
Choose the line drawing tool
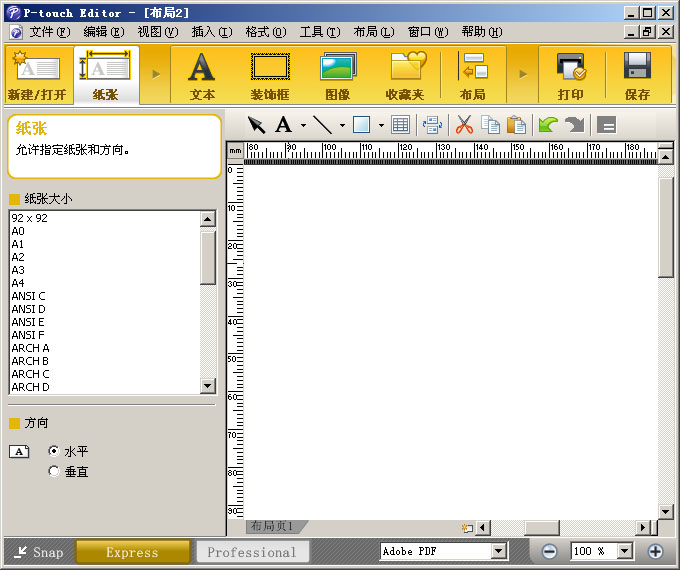coord(323,125)
